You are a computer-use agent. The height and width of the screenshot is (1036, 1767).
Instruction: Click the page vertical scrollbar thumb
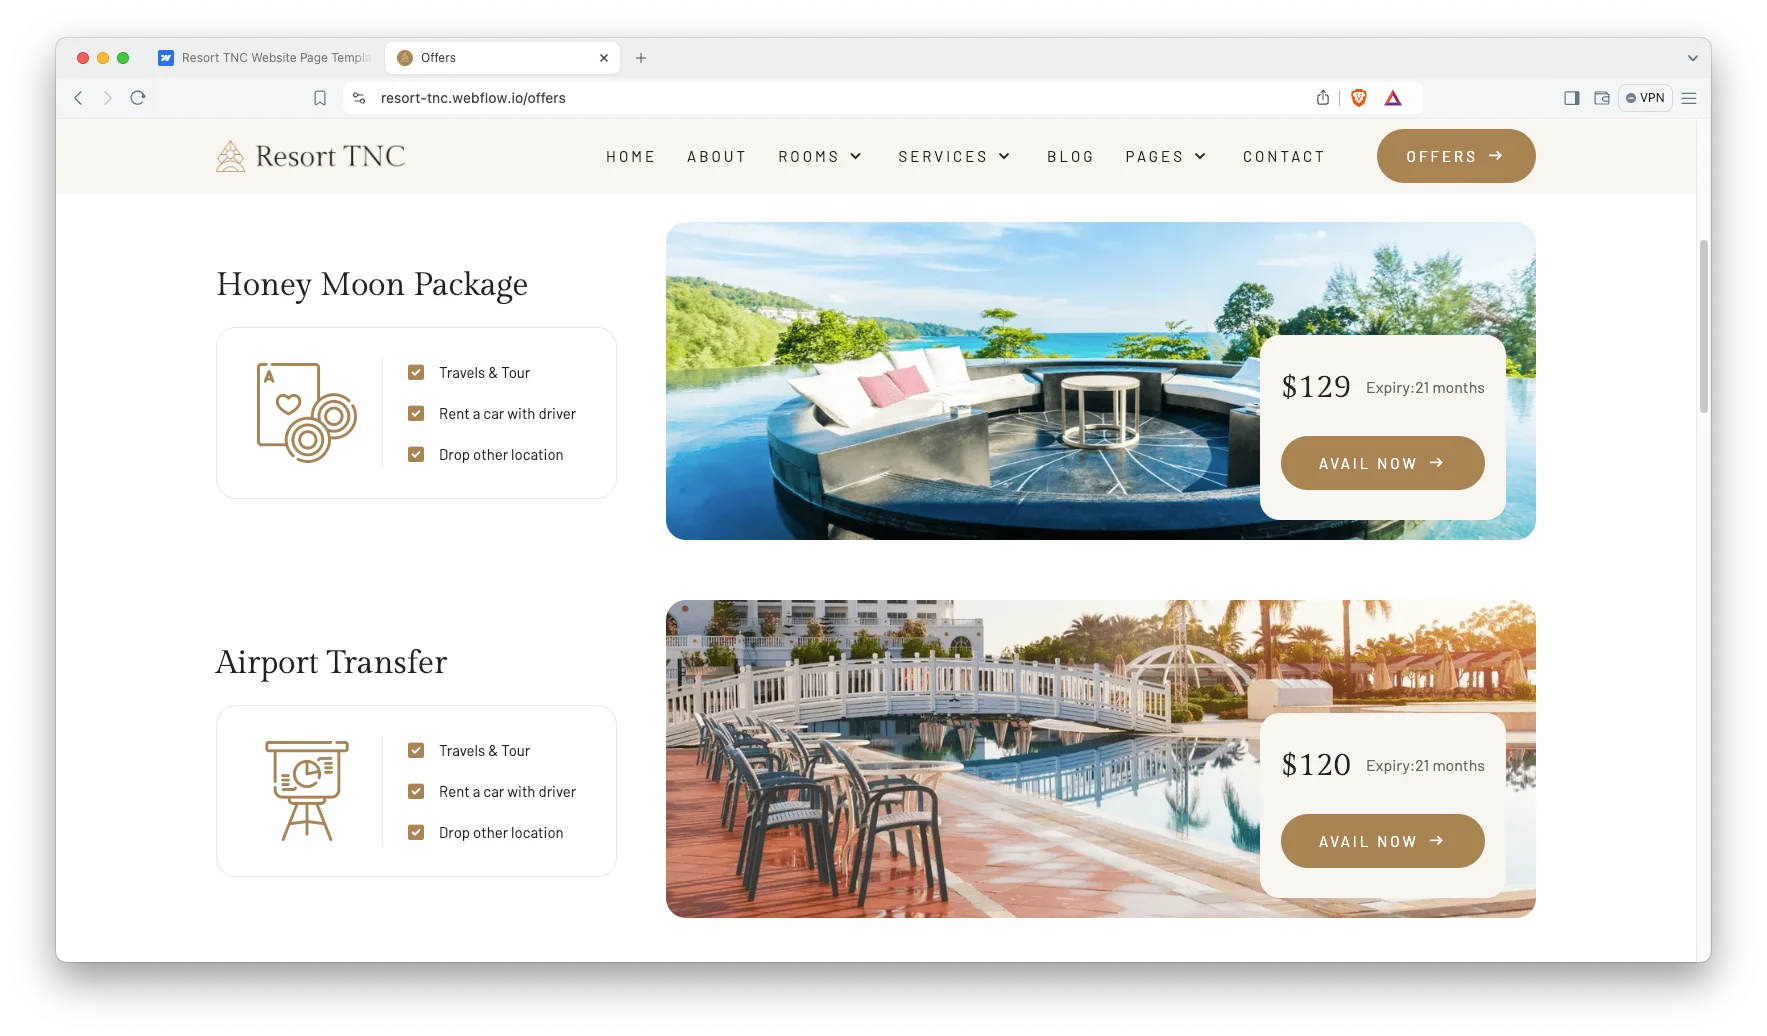pyautogui.click(x=1704, y=326)
